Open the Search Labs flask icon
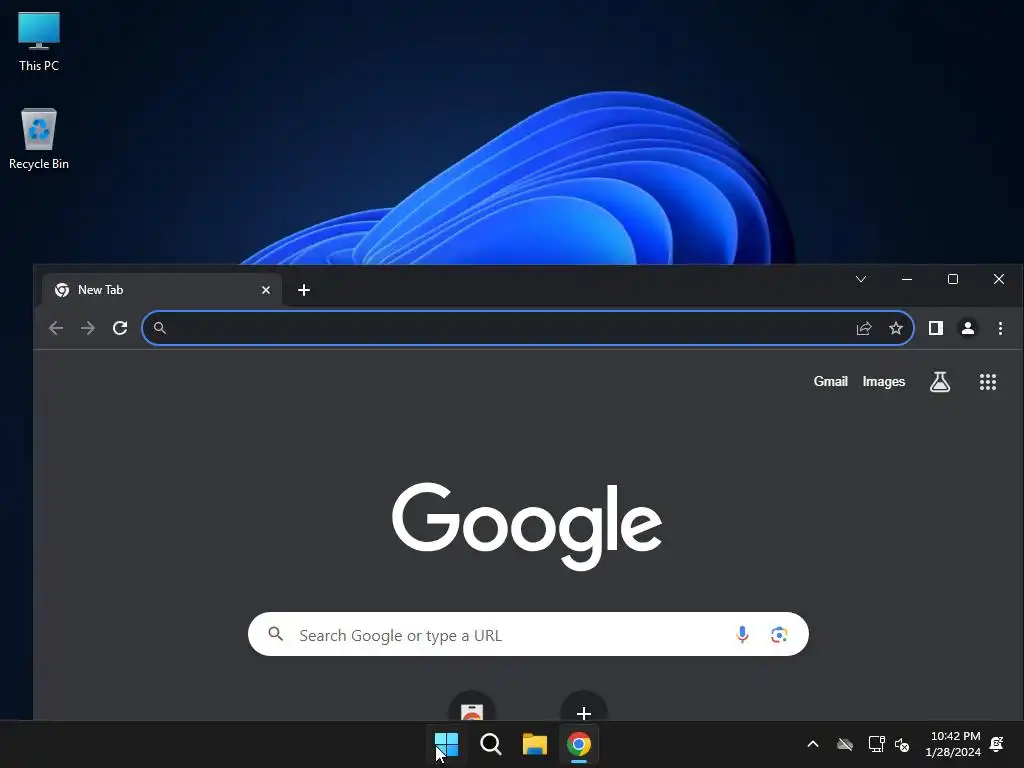Image resolution: width=1024 pixels, height=768 pixels. [940, 381]
